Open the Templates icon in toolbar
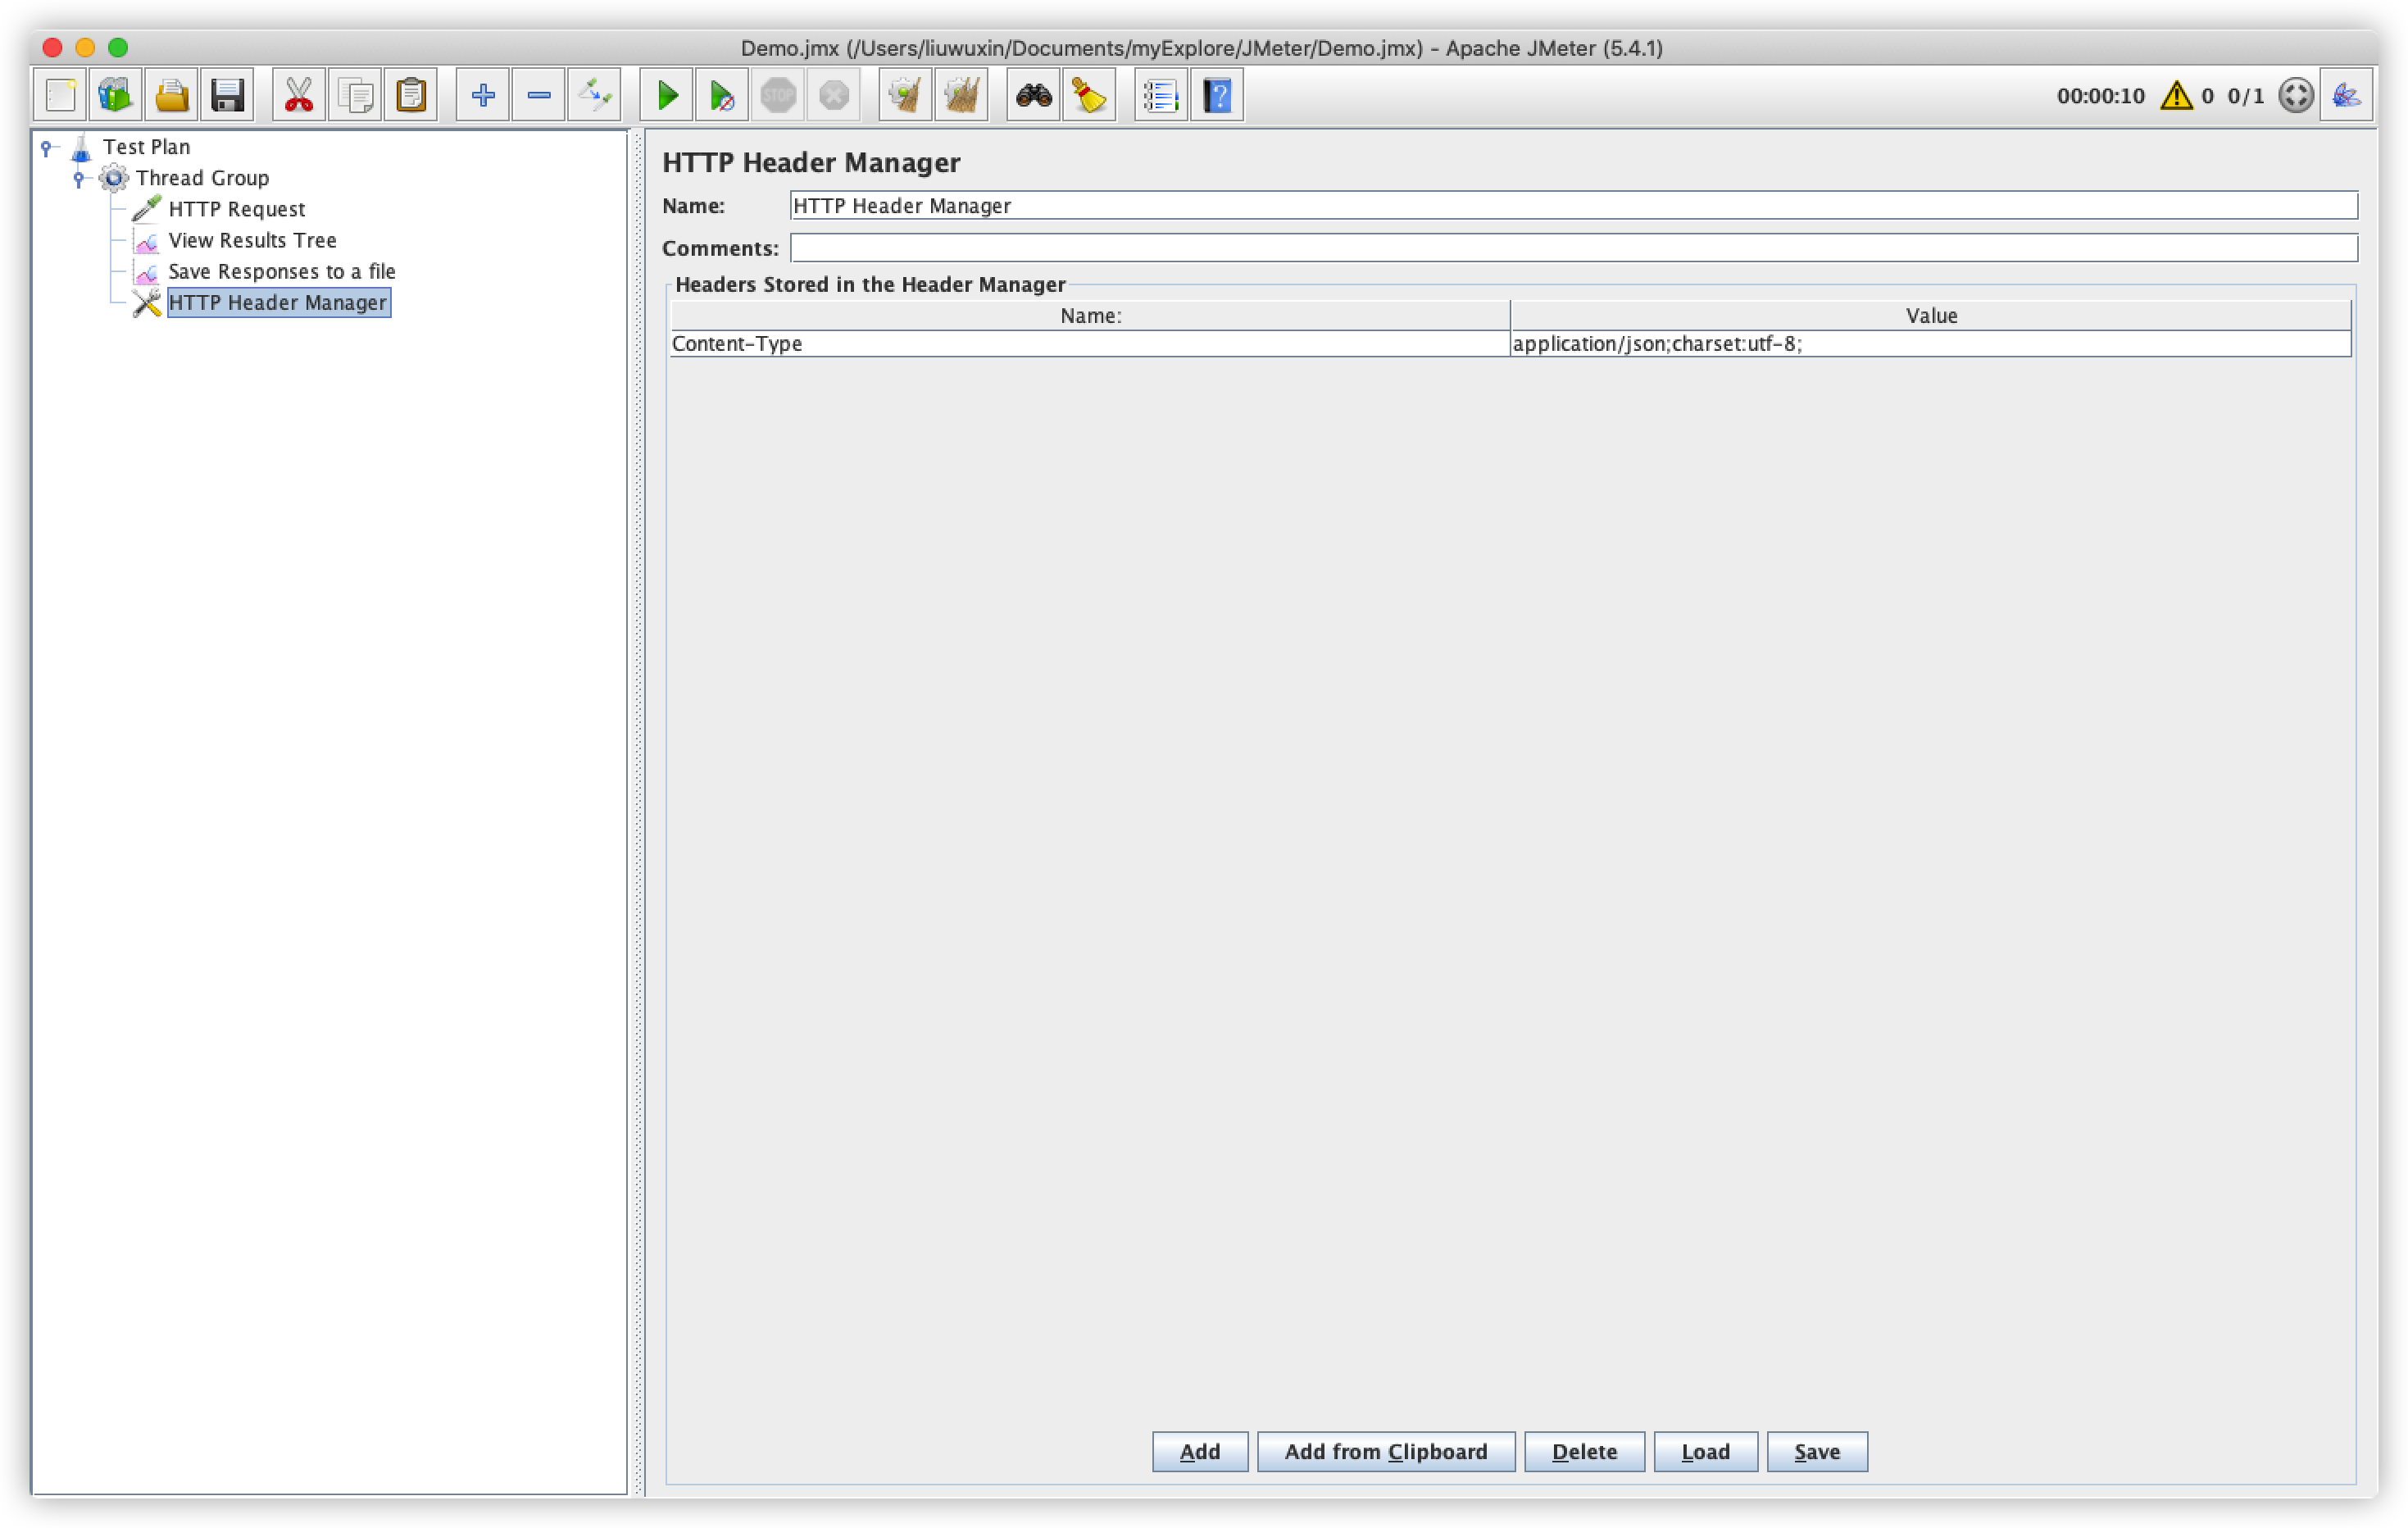 point(116,96)
